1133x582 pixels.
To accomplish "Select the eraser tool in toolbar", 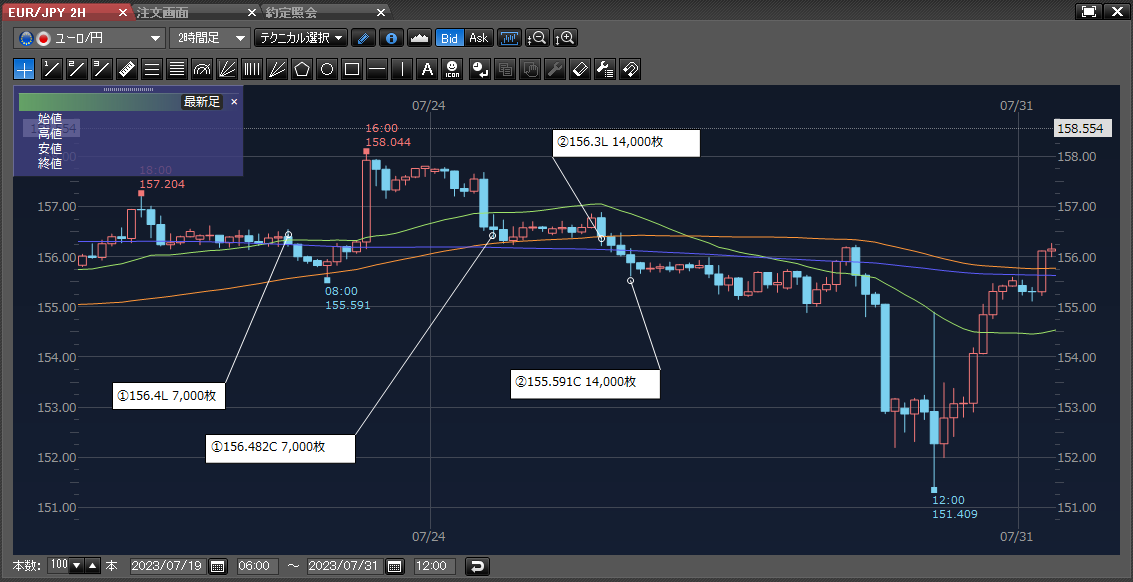I will coord(579,69).
